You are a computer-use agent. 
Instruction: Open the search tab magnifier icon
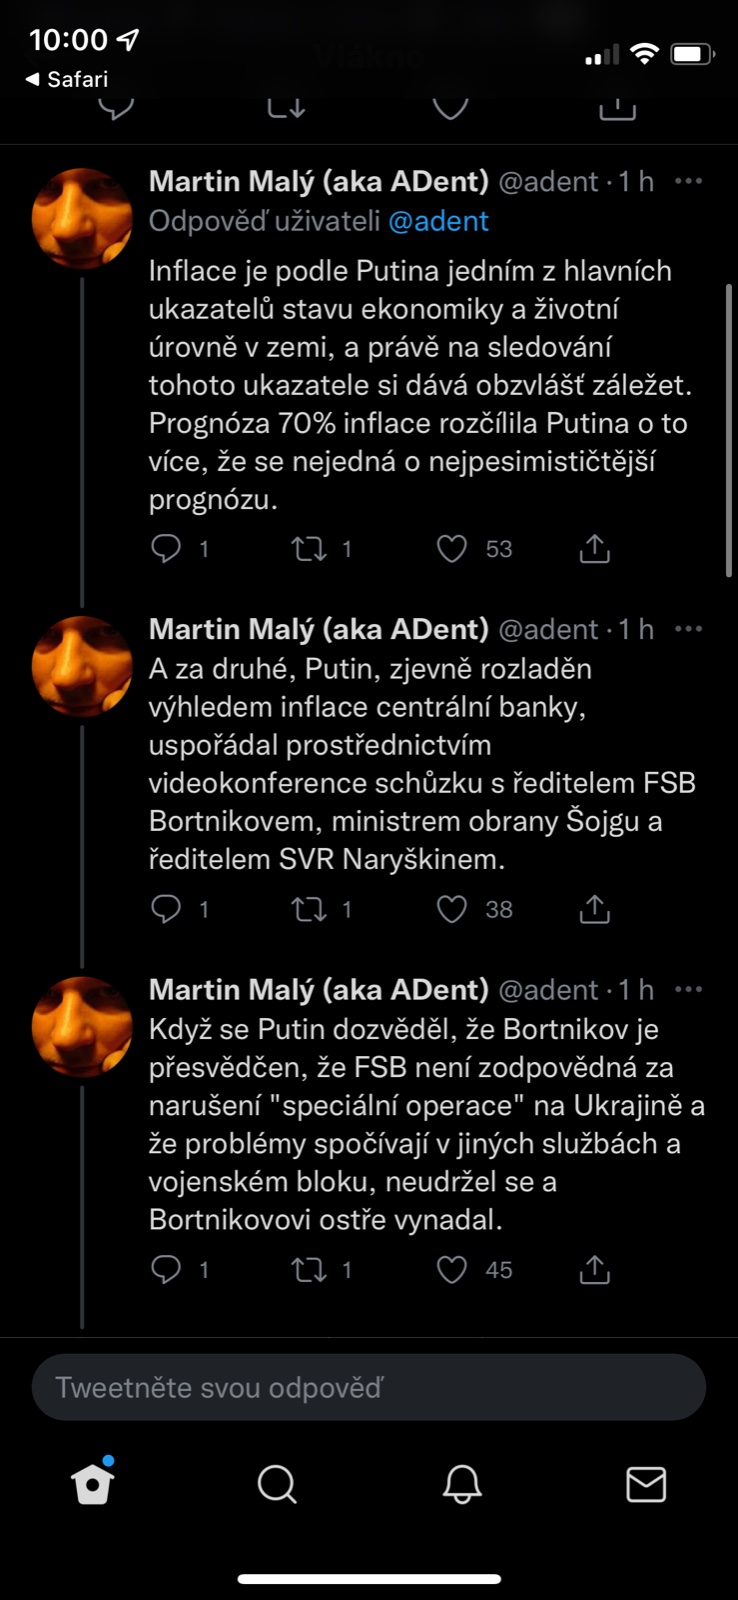coord(277,1485)
